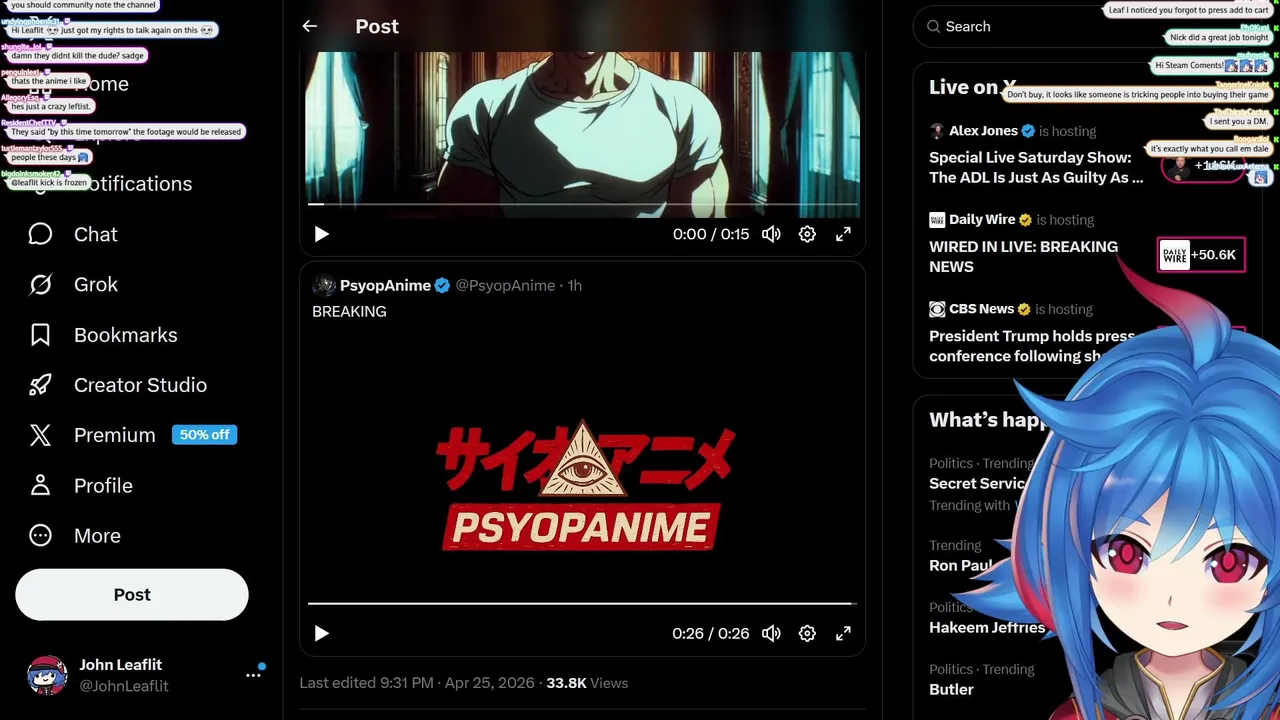Screen dimensions: 1280x720
Task: Open John Leaflit account options dots
Action: [253, 675]
